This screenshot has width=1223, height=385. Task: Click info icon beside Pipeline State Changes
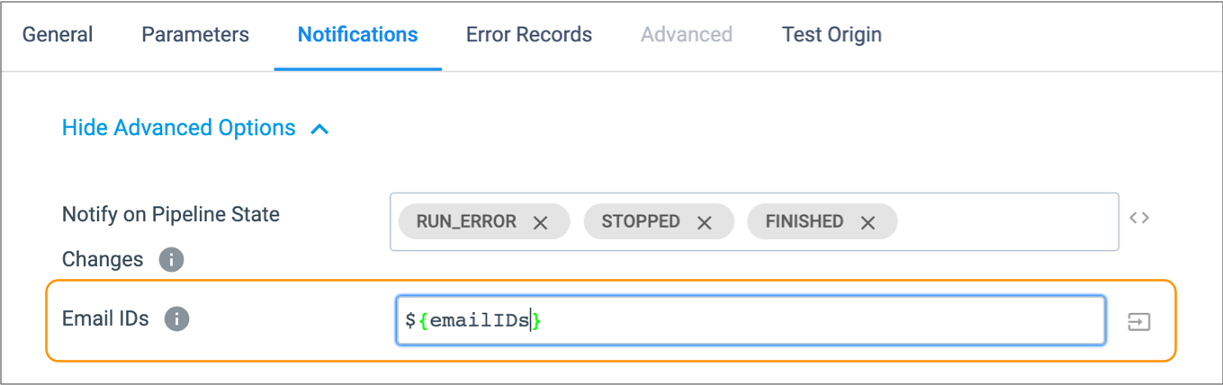pyautogui.click(x=171, y=260)
